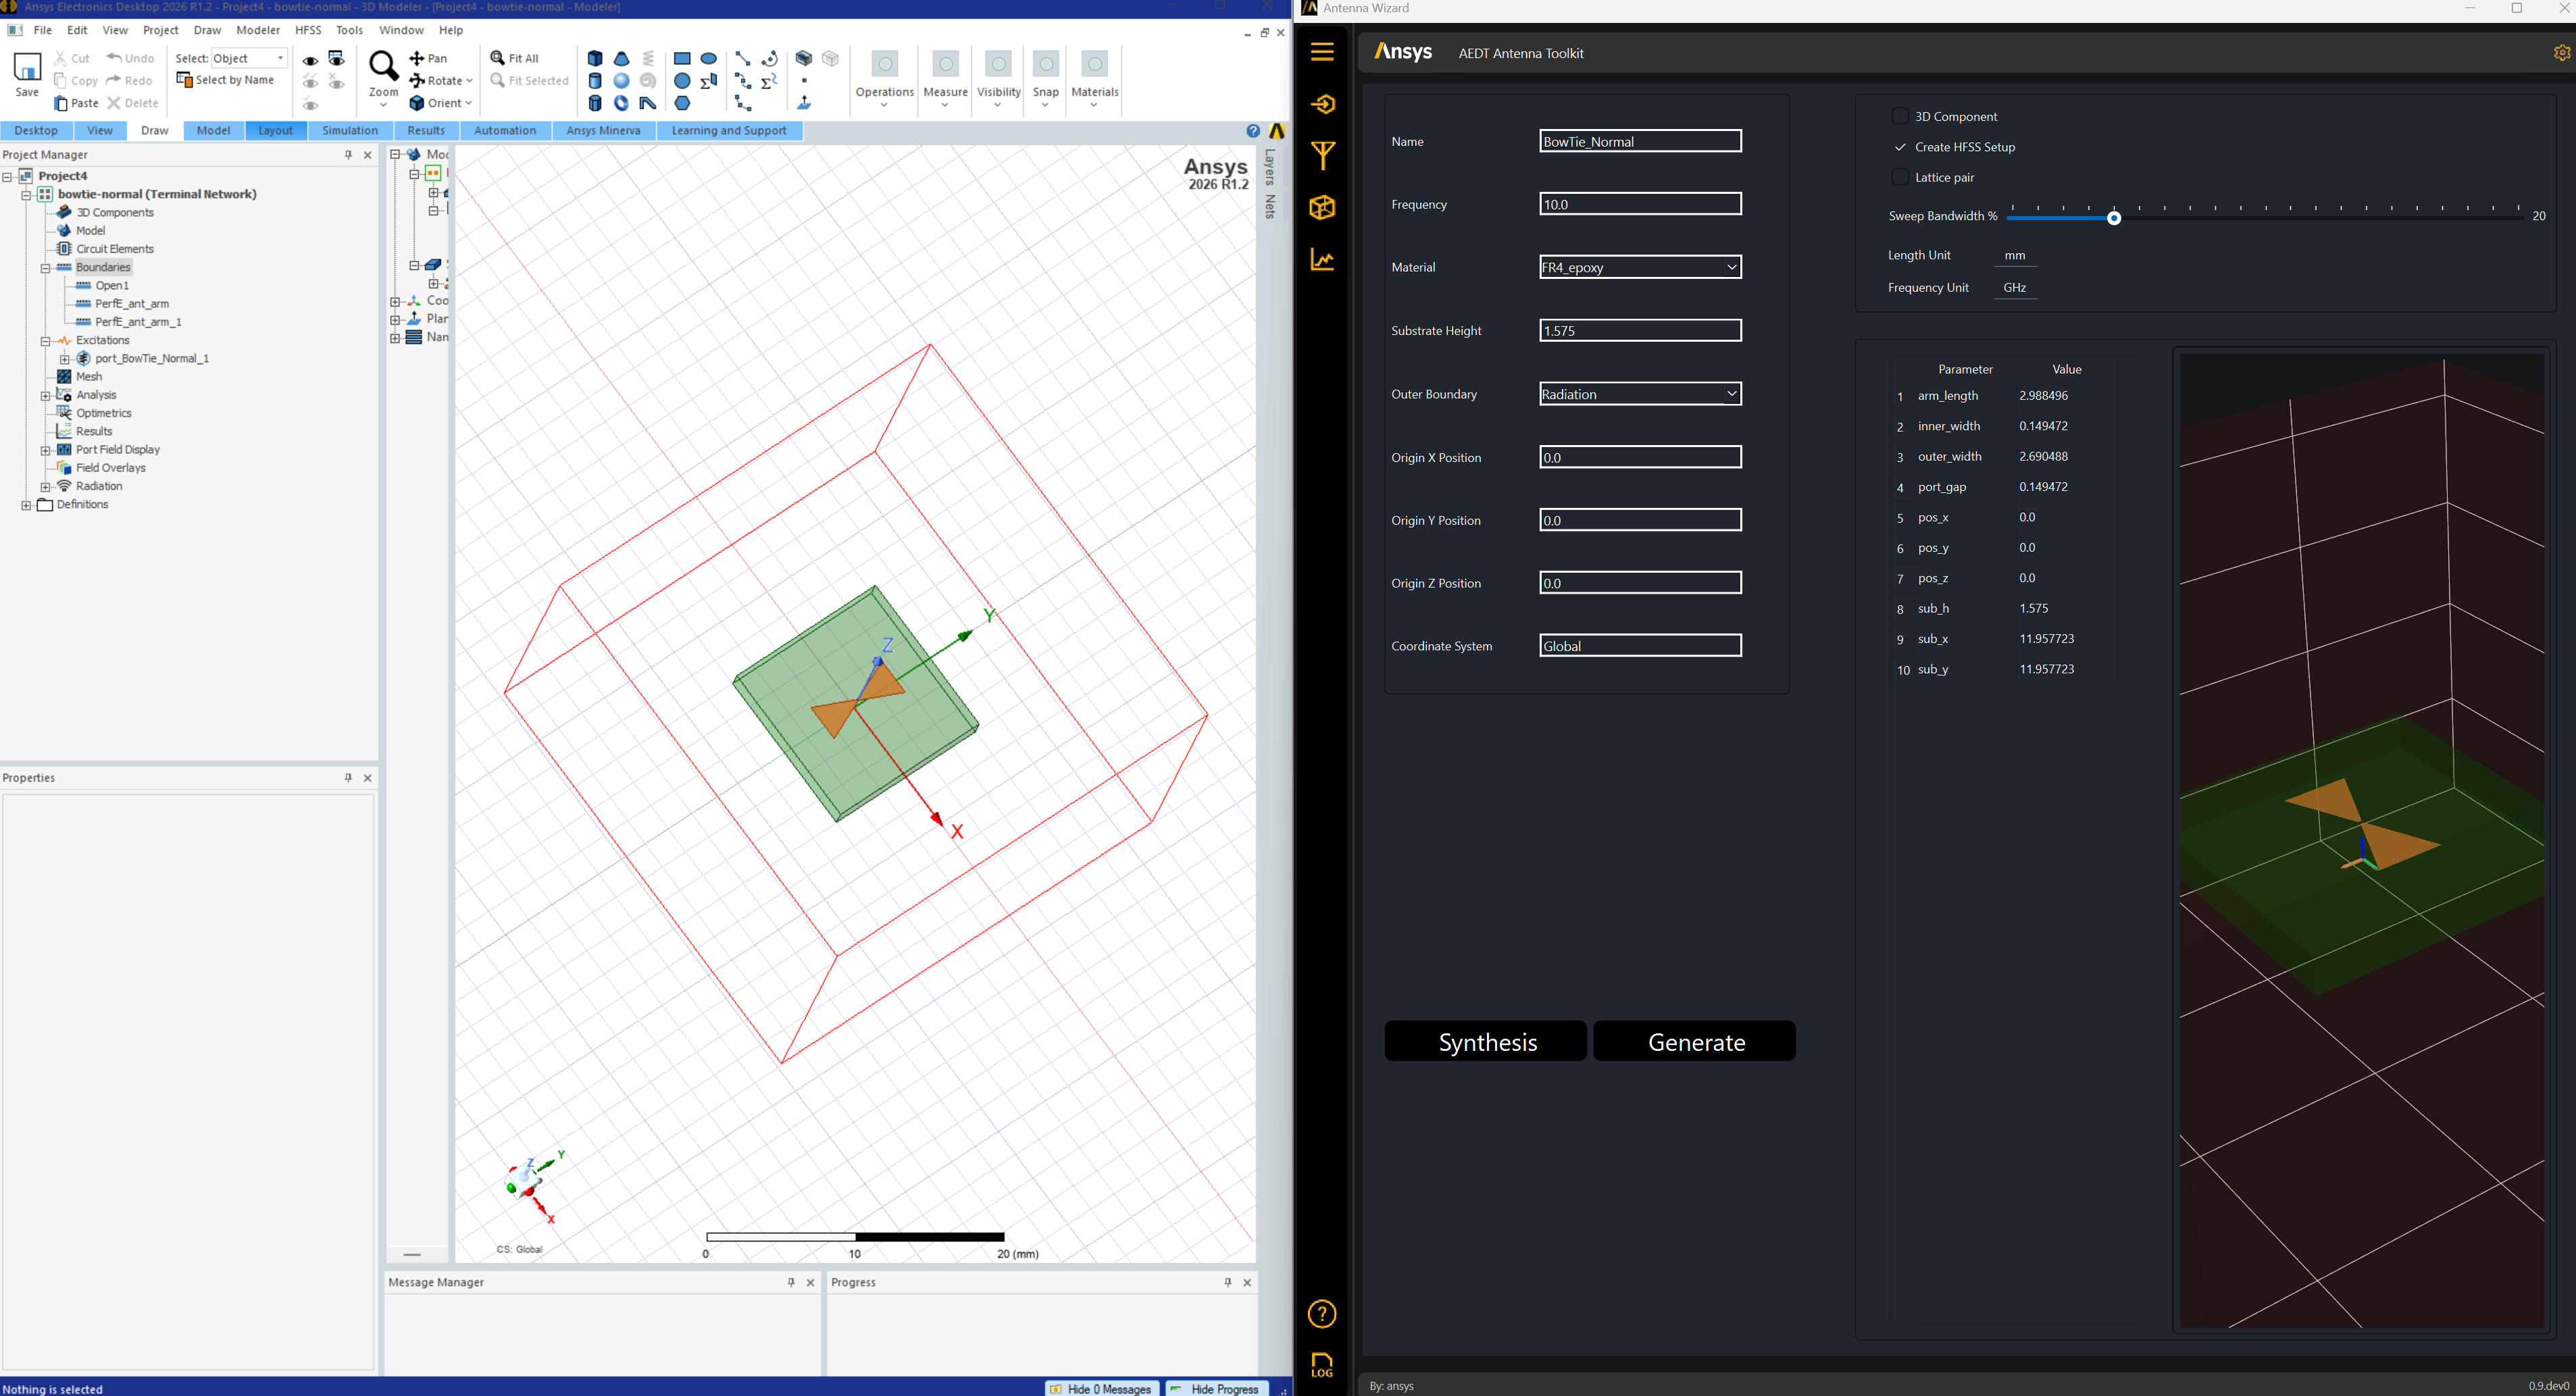Select the Draw rectangle tool
Image resolution: width=2576 pixels, height=1396 pixels.
pos(682,58)
